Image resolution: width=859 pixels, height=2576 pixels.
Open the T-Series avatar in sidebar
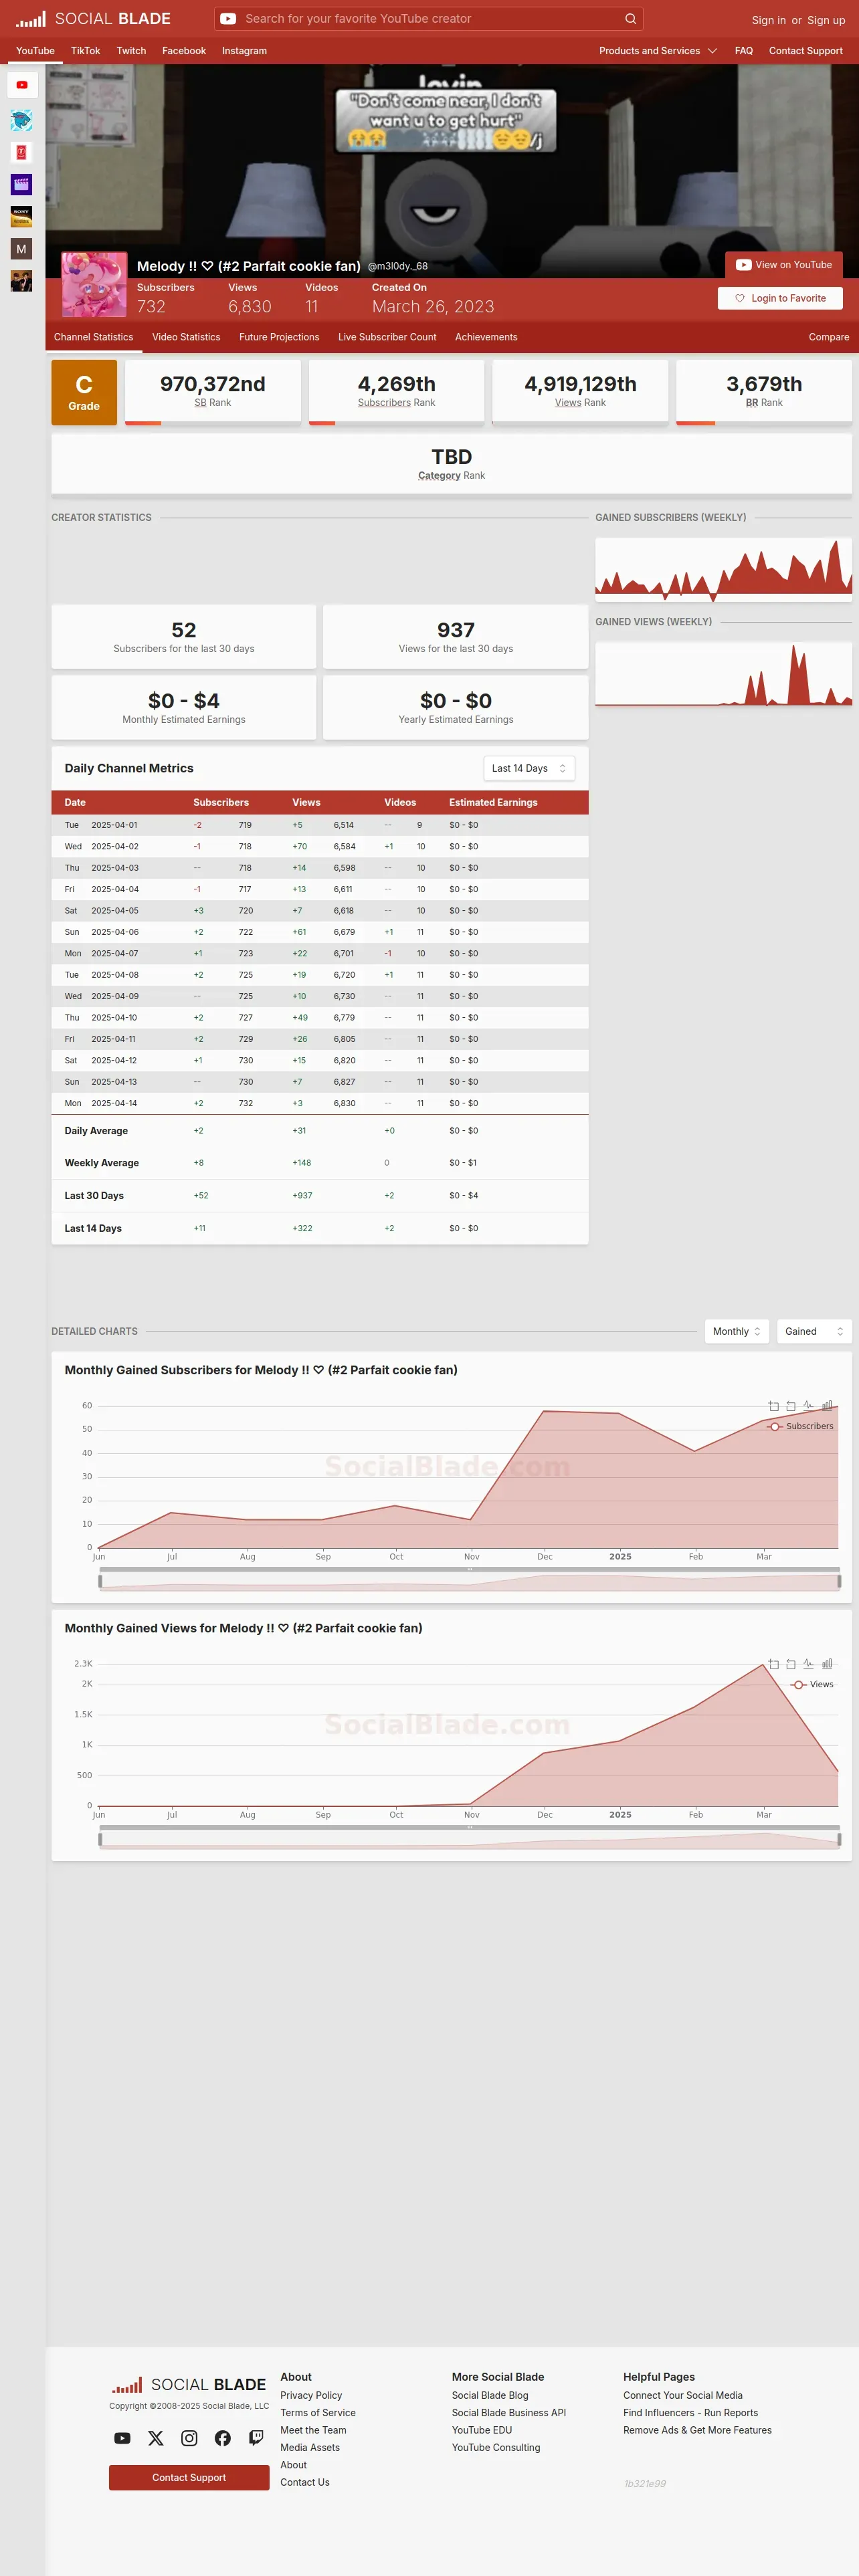pos(21,153)
